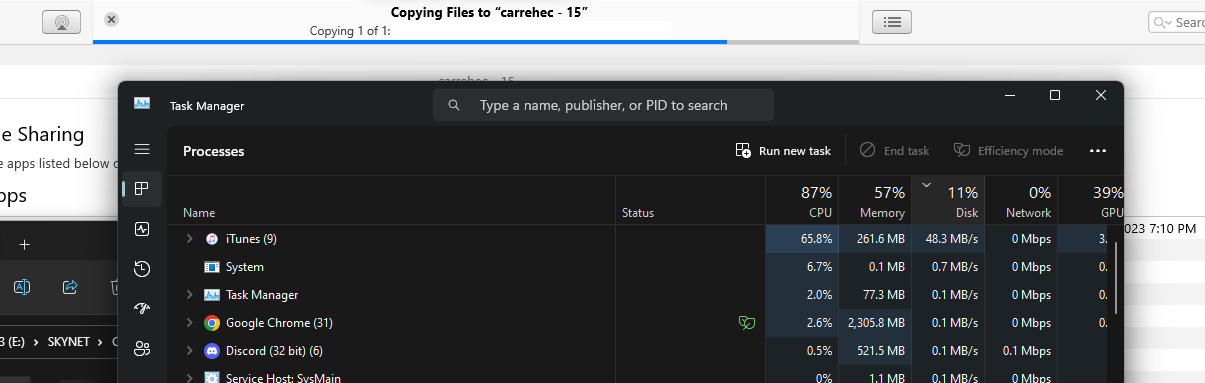This screenshot has width=1205, height=383.
Task: Sort processes by the Memory column
Action: pyautogui.click(x=875, y=200)
